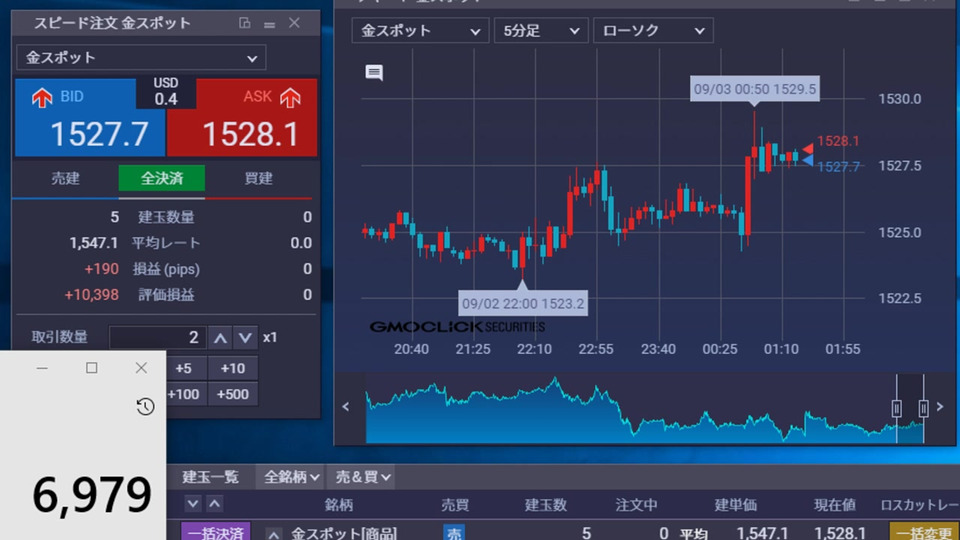Sort by 現在値 column header
960x540 pixels.
point(834,505)
